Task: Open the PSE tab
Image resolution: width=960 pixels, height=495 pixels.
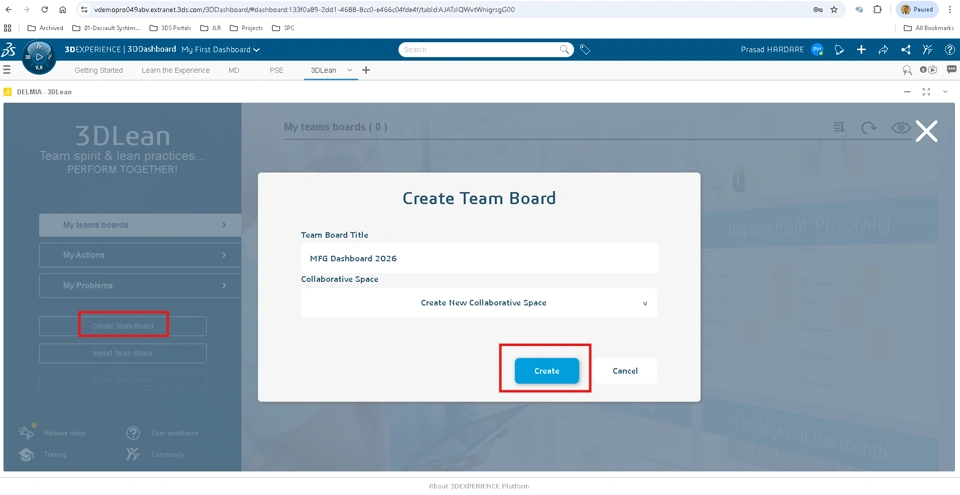Action: 276,70
